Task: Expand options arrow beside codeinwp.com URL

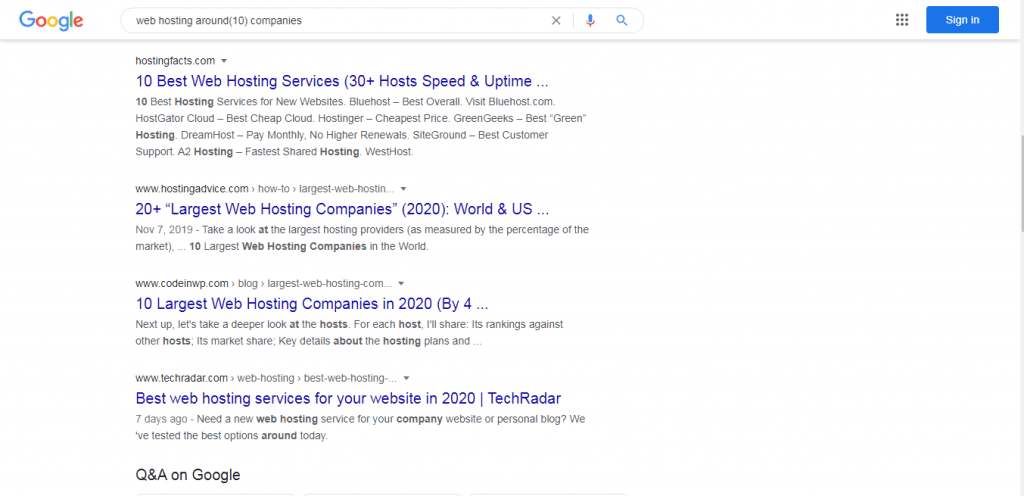Action: point(401,283)
